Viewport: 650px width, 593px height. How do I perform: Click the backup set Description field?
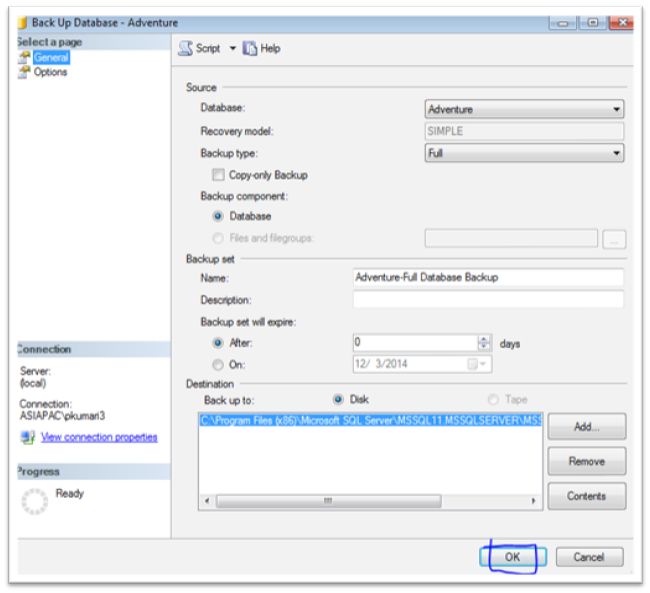point(488,299)
